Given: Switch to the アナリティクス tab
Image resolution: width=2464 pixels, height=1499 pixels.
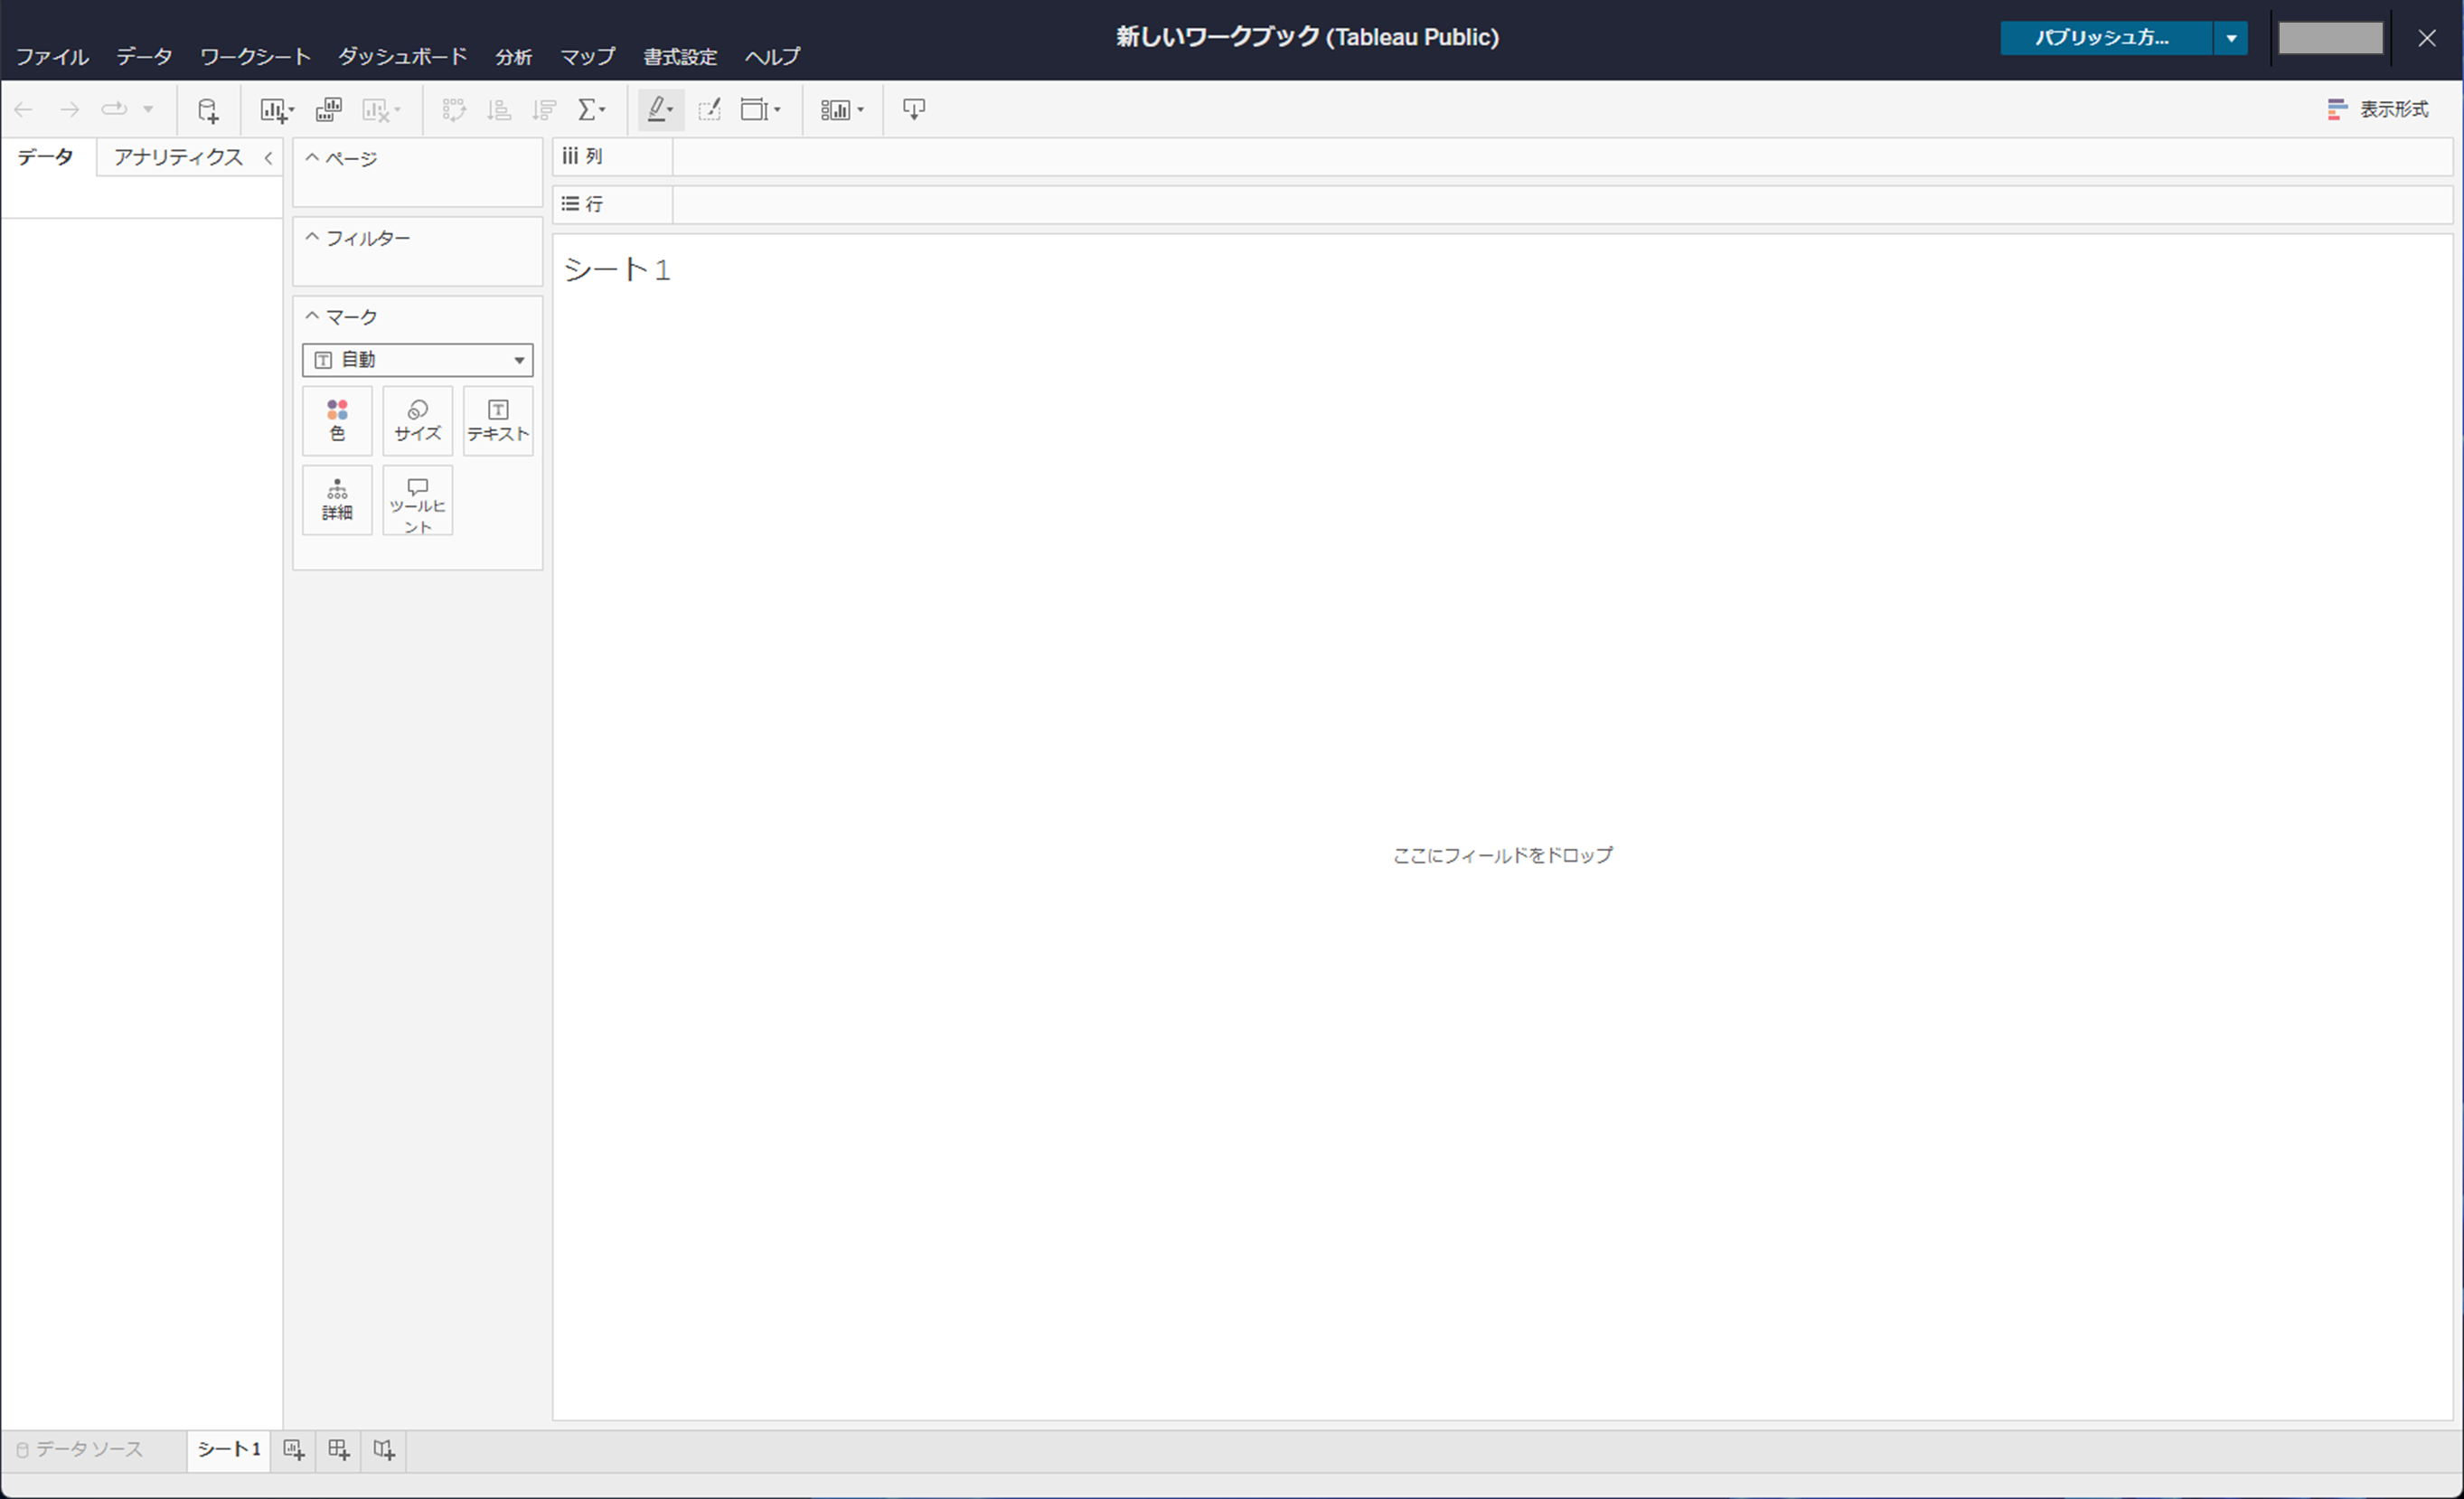Looking at the screenshot, I should tap(178, 157).
